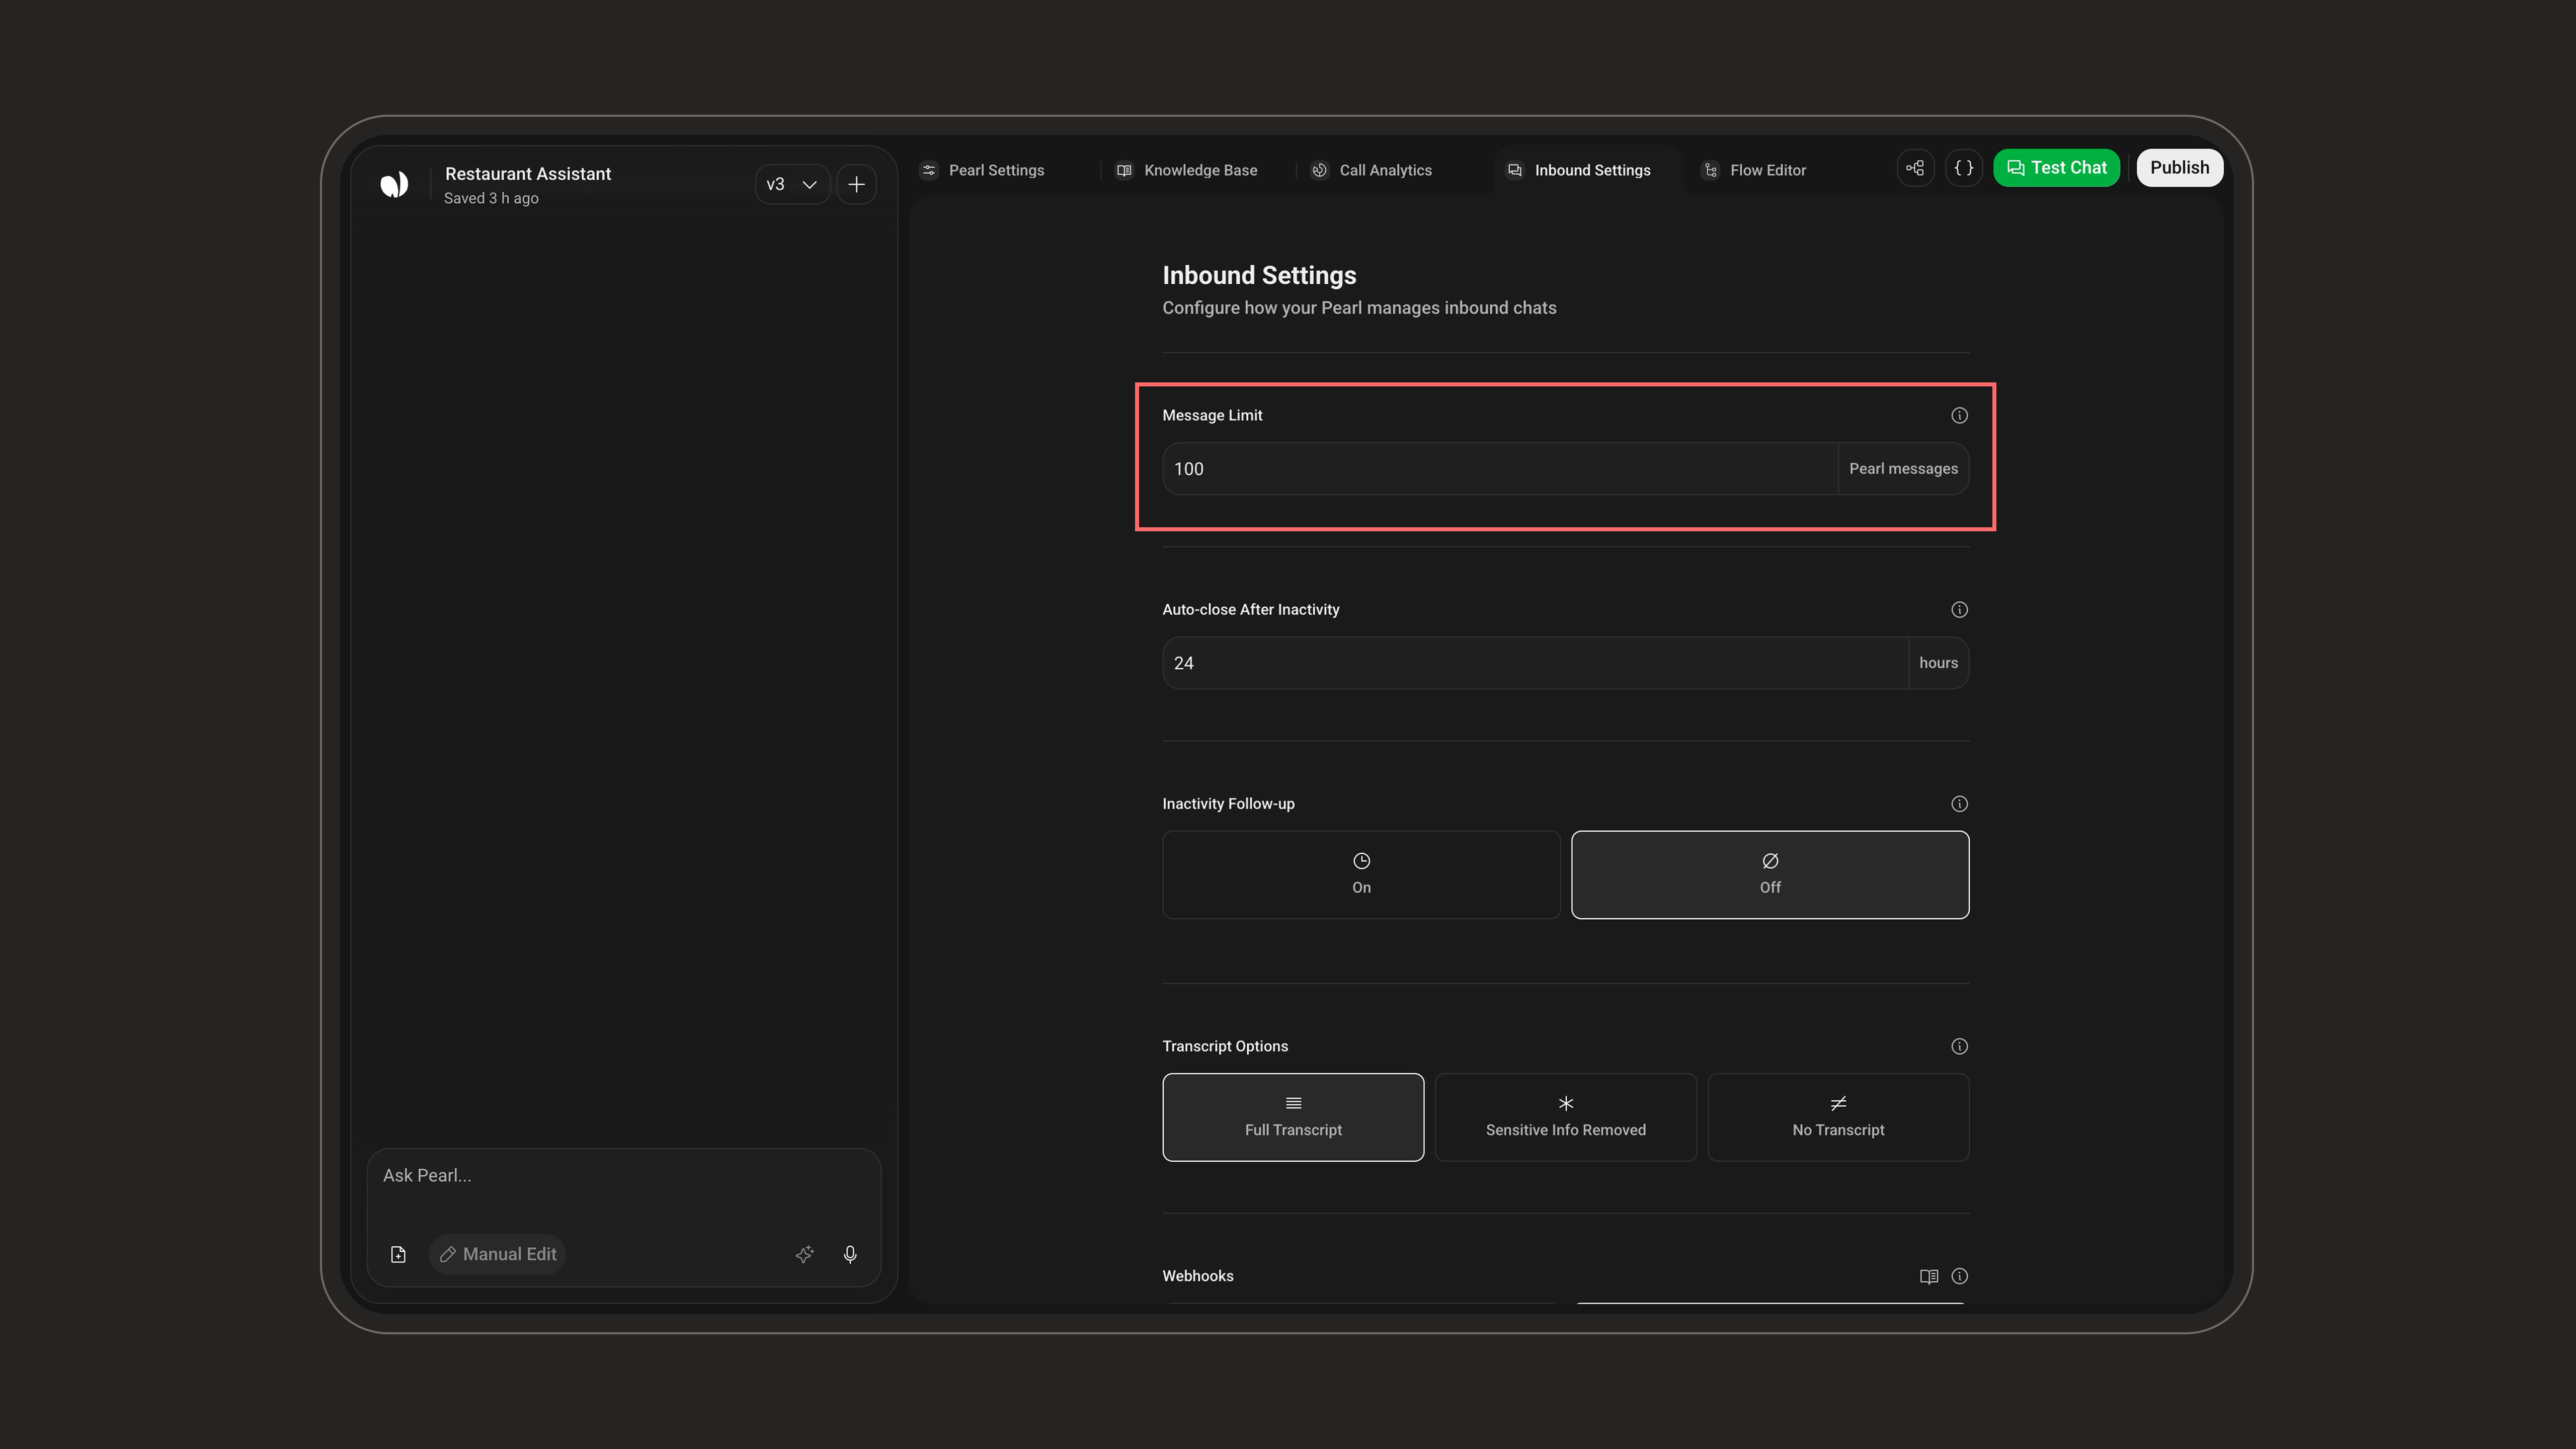
Task: Start a Test Chat
Action: click(x=2056, y=168)
